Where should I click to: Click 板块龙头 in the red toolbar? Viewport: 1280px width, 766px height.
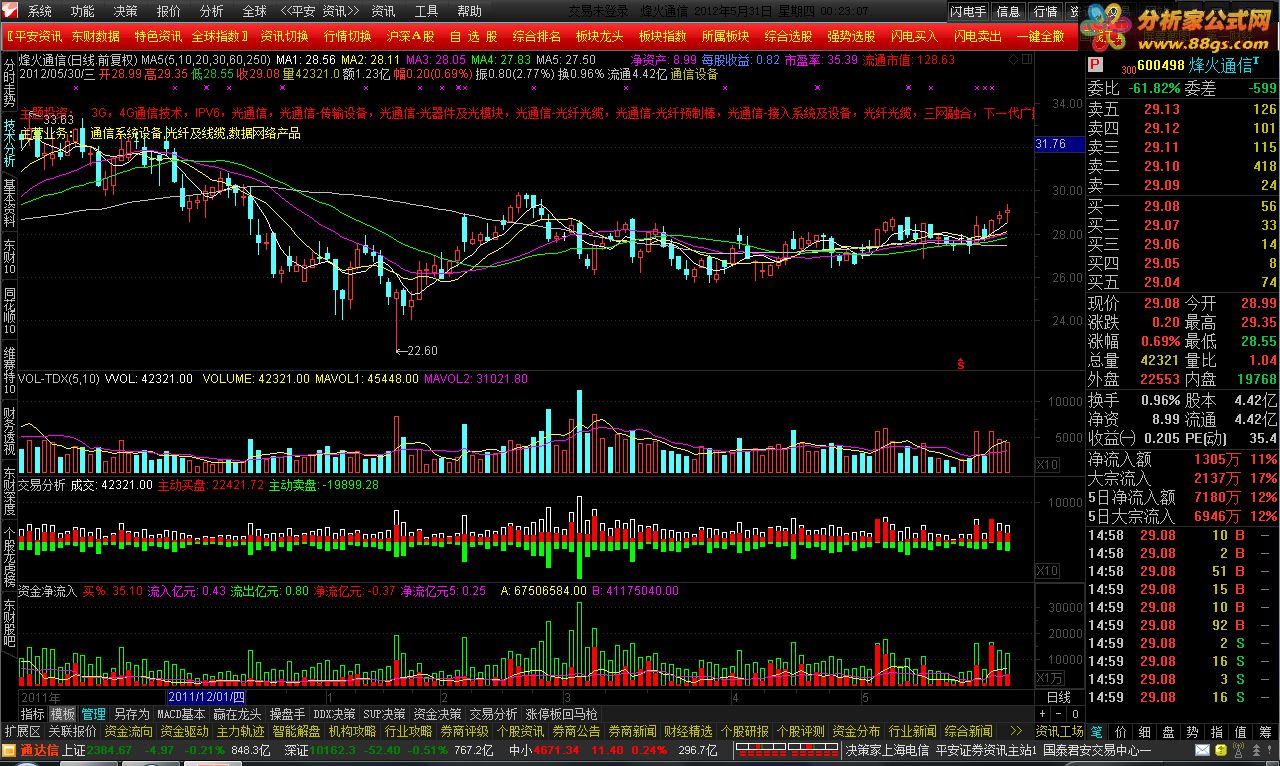tap(600, 36)
